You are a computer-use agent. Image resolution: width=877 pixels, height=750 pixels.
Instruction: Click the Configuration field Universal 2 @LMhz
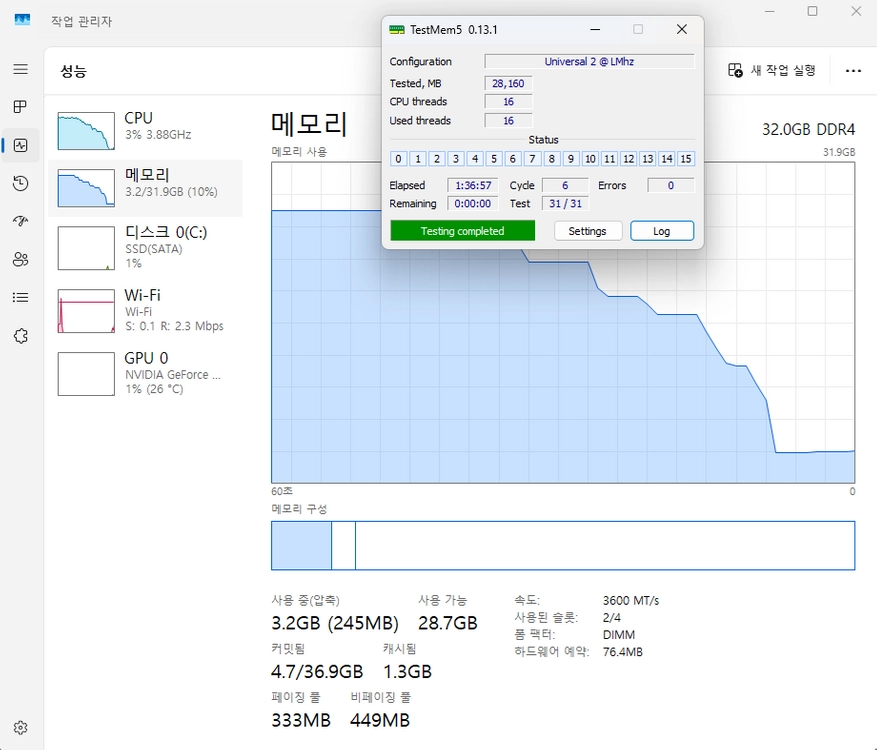[590, 62]
